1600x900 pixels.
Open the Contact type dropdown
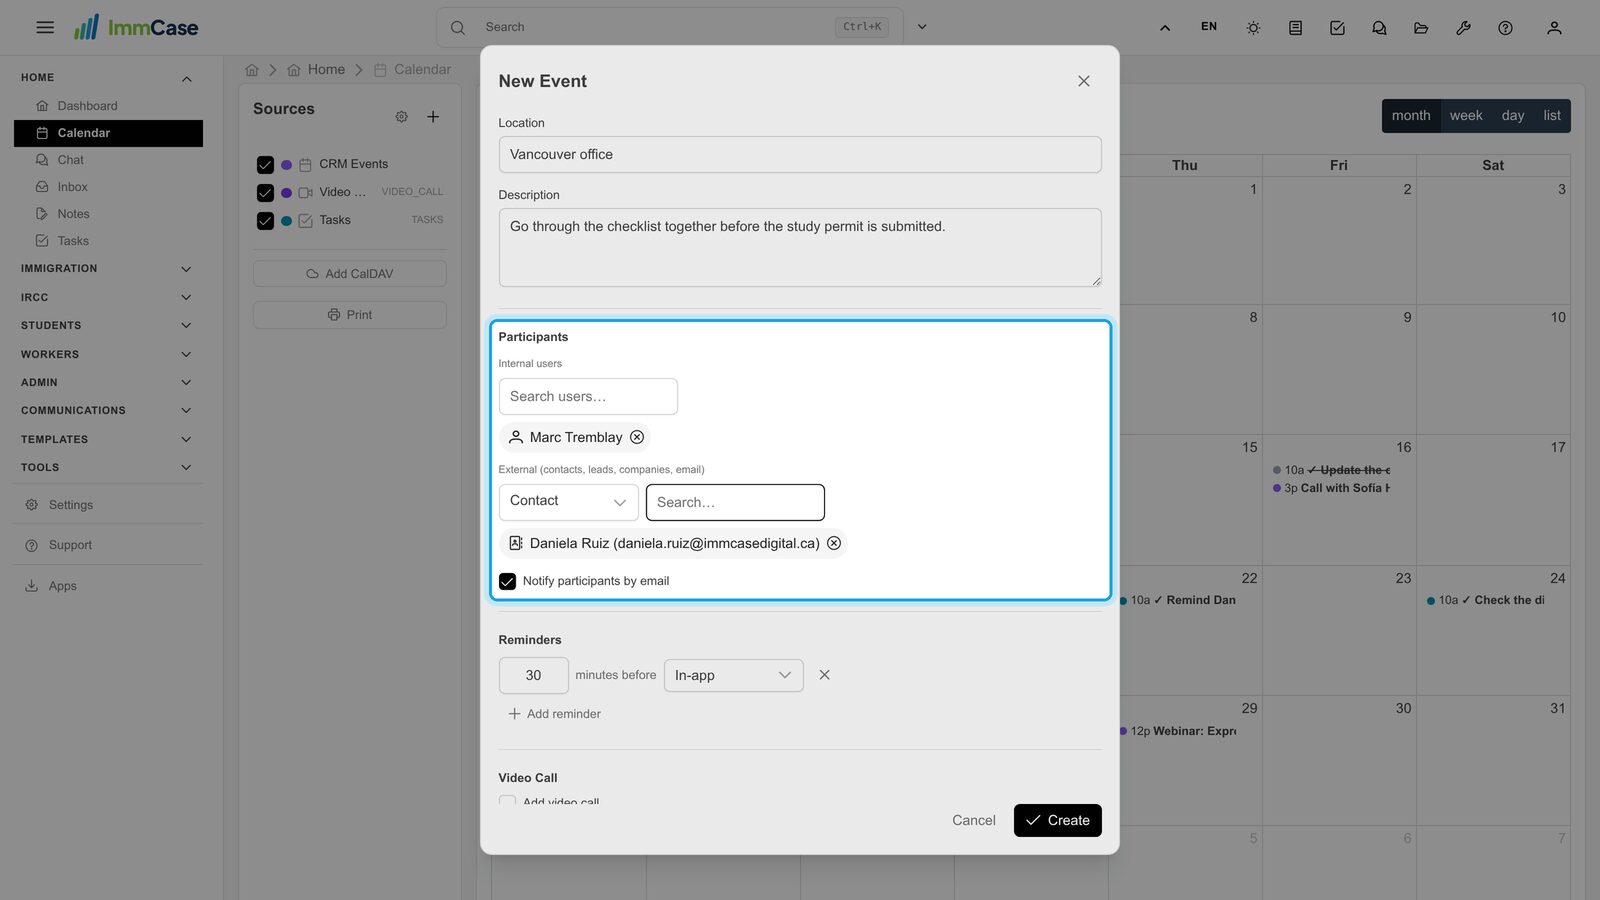[x=568, y=502]
